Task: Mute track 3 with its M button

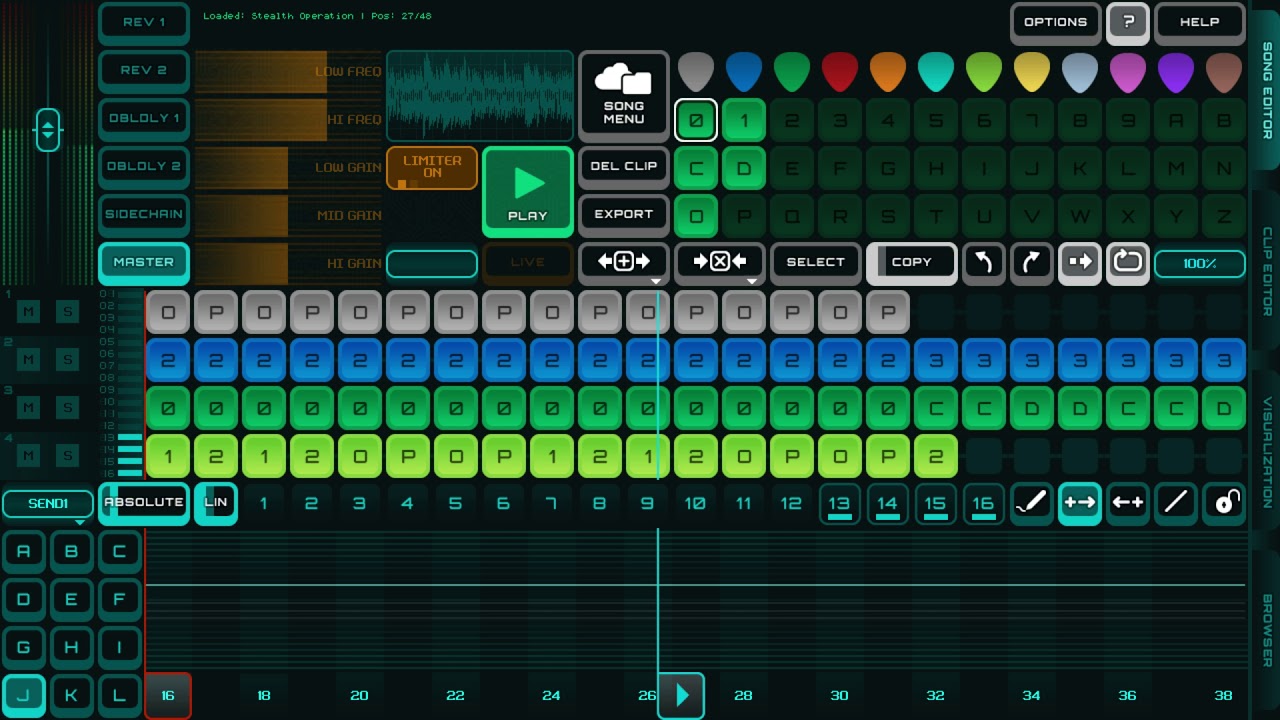Action: coord(29,408)
